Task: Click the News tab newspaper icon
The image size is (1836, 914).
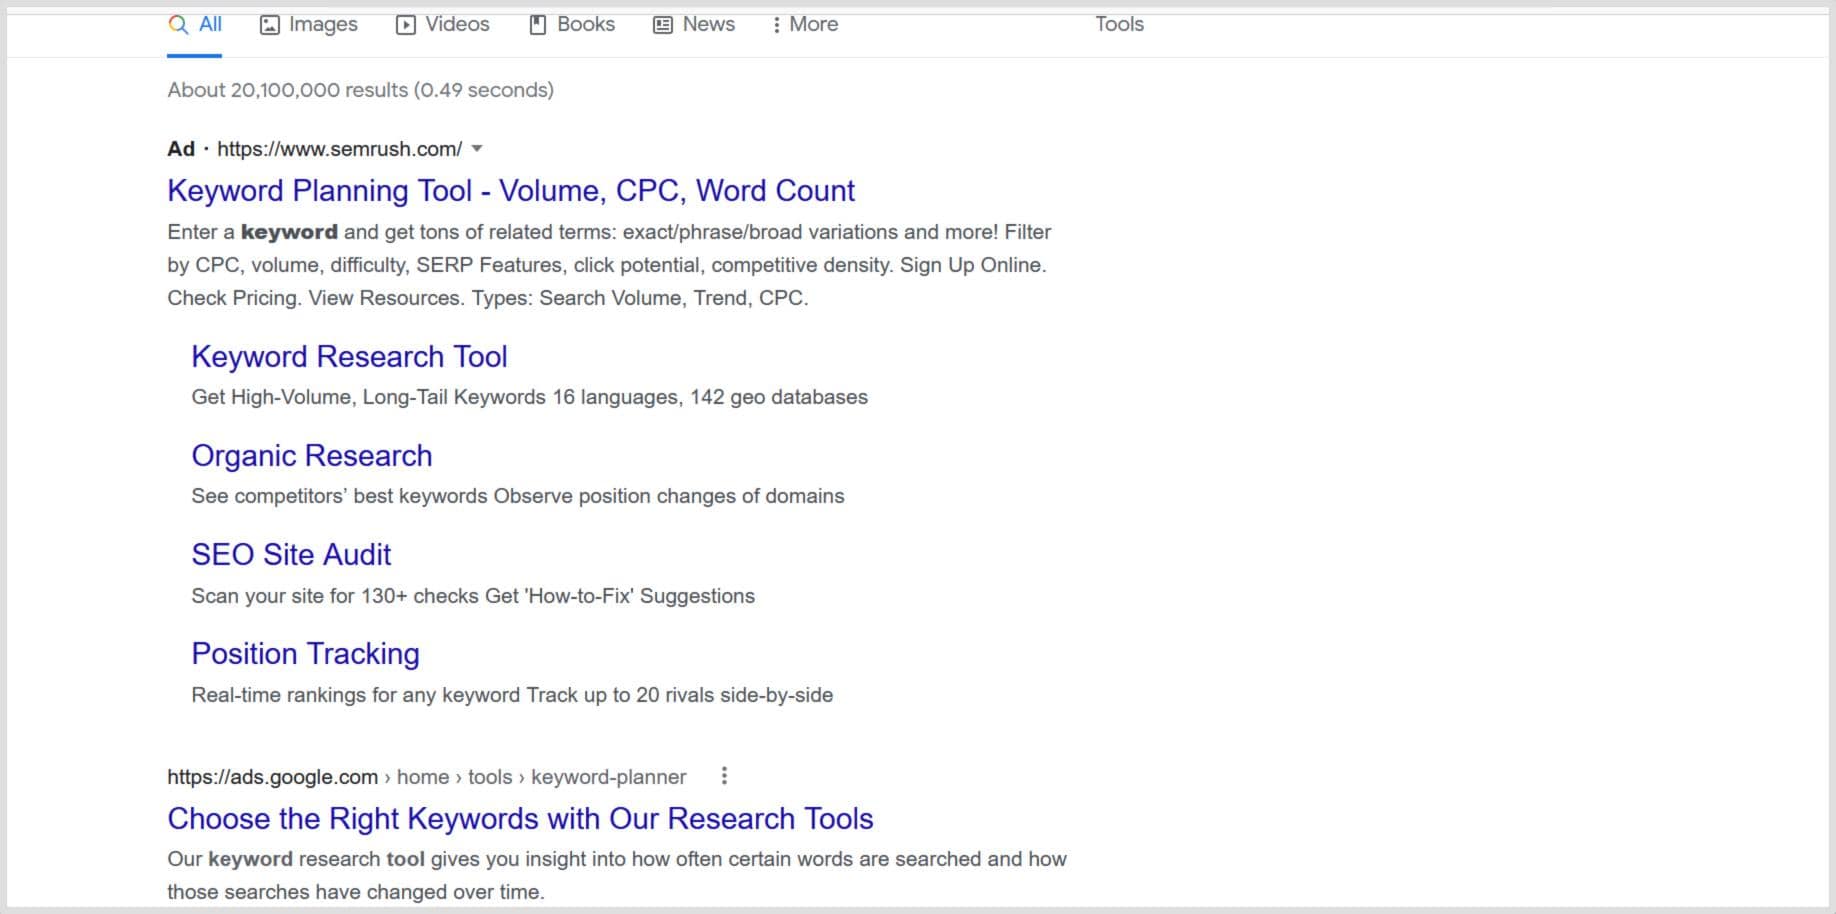Action: (662, 25)
